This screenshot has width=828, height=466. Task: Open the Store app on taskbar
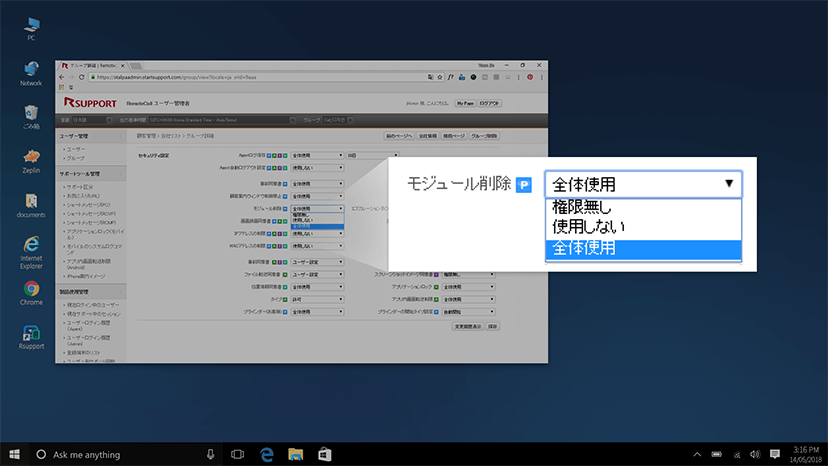pos(324,454)
